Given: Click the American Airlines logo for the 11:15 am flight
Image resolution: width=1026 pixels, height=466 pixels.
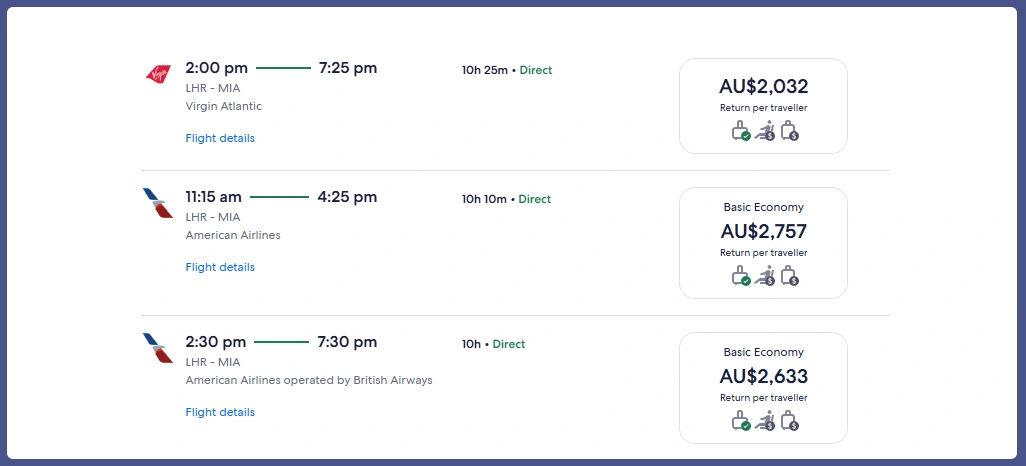Looking at the screenshot, I should point(158,203).
